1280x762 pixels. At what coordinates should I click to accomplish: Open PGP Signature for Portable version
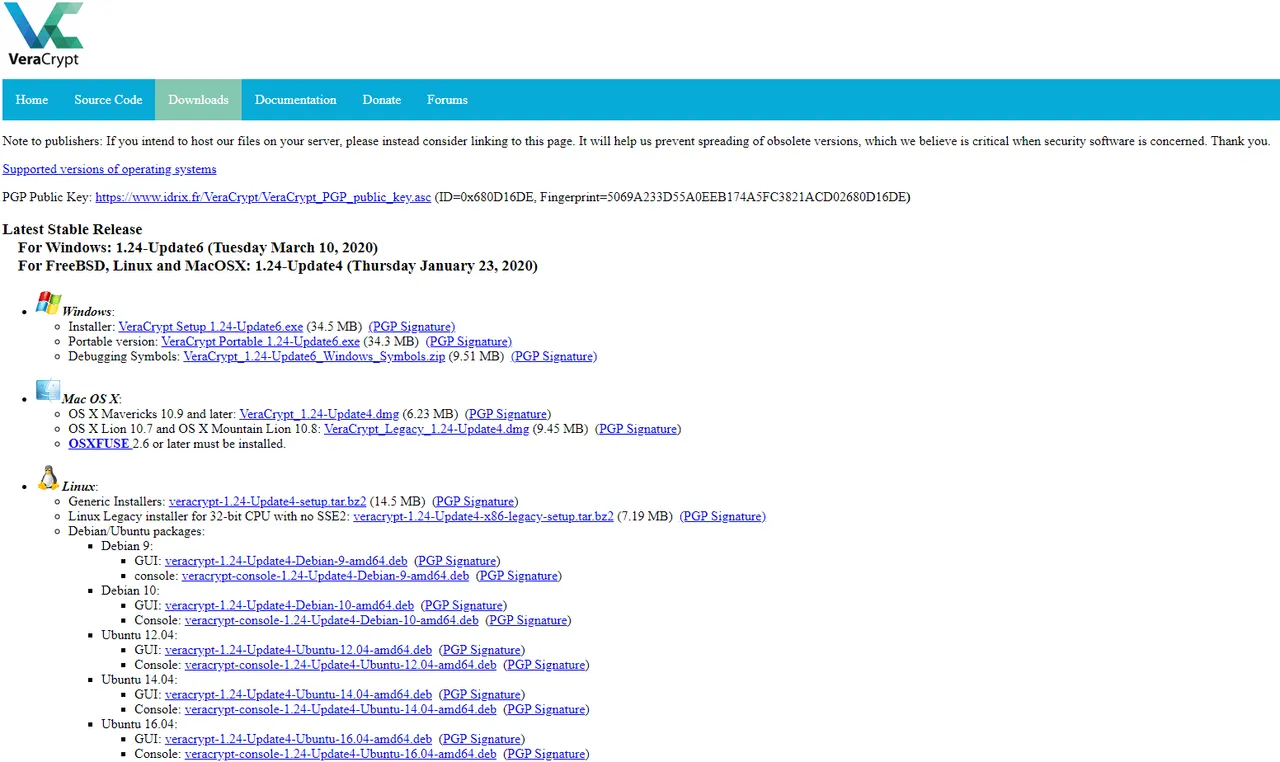469,342
